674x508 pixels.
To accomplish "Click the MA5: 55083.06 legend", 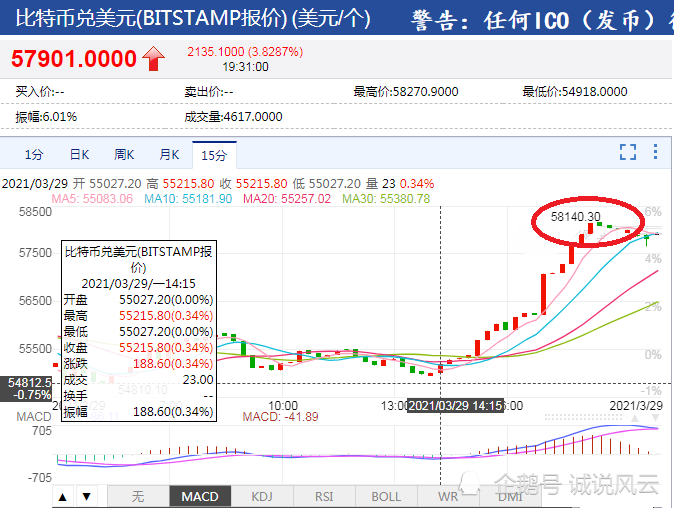I will tap(92, 199).
